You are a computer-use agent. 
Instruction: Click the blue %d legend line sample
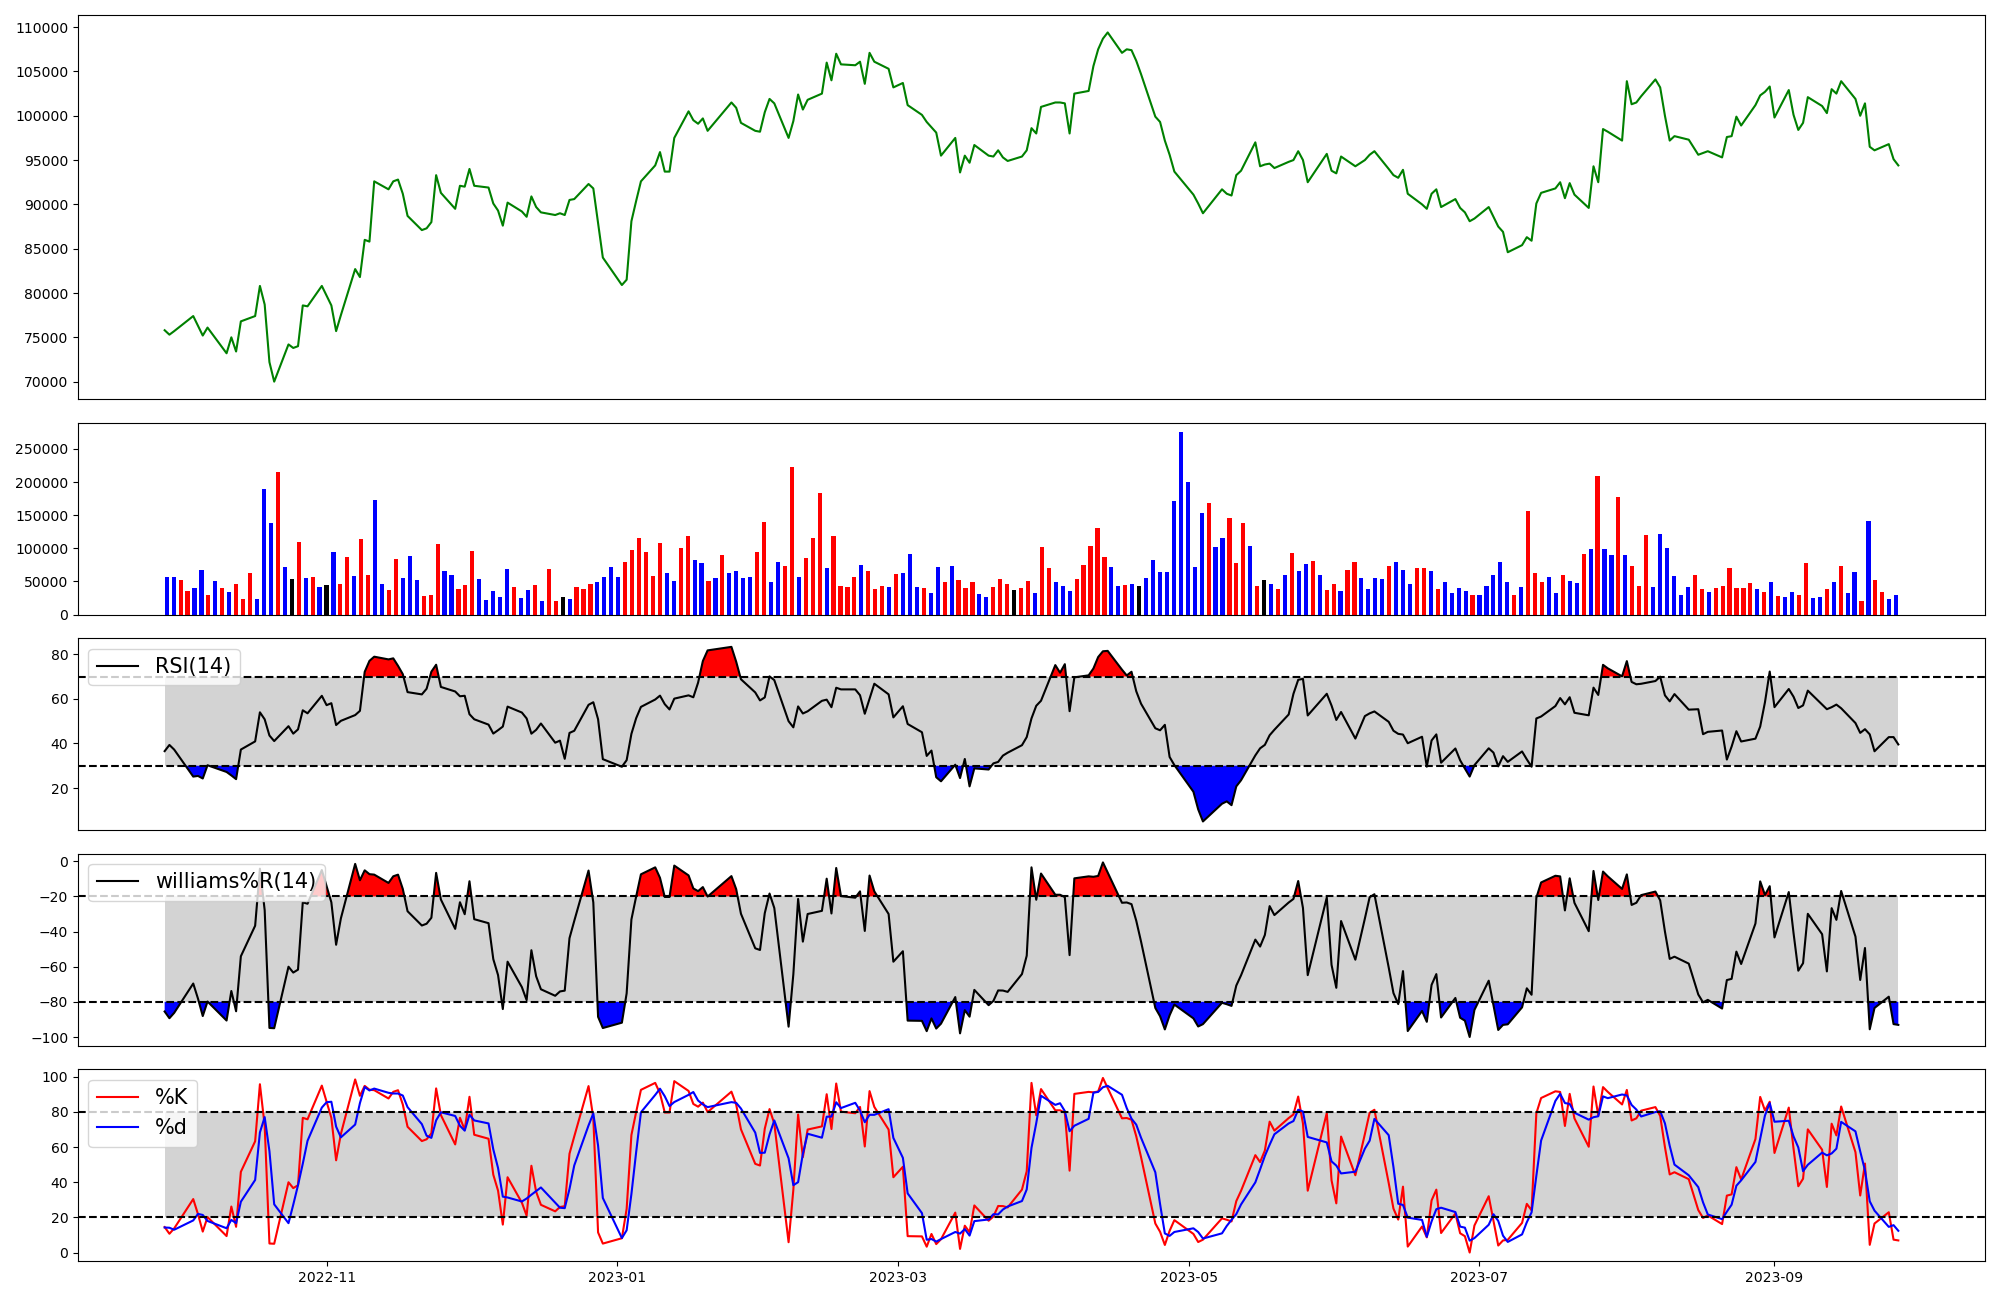(x=118, y=1127)
